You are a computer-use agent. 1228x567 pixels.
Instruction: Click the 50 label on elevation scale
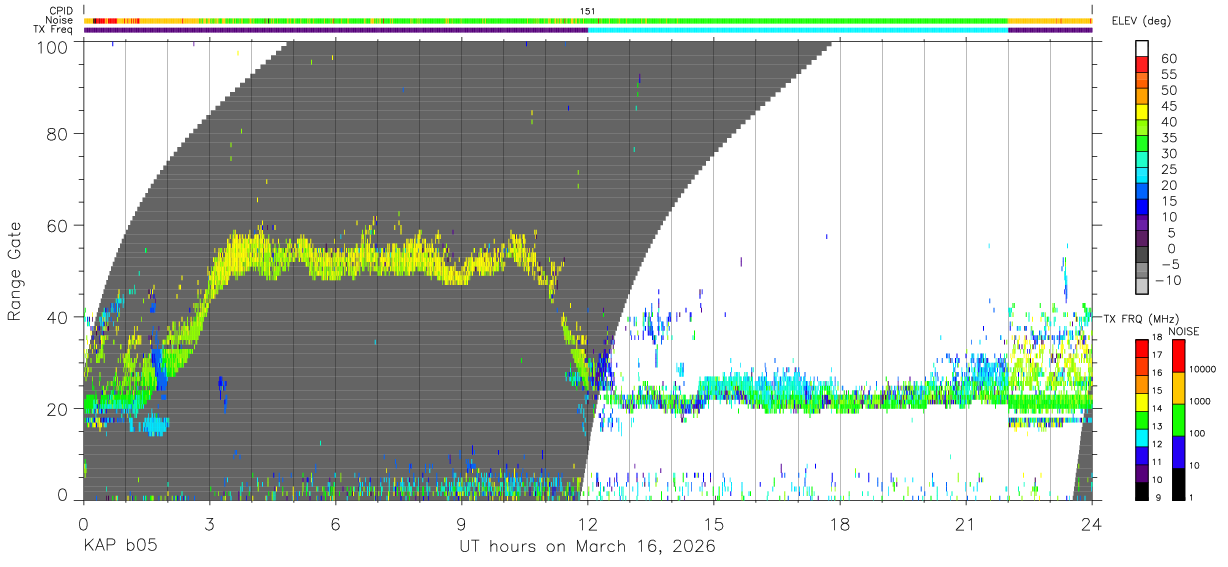pyautogui.click(x=1167, y=91)
